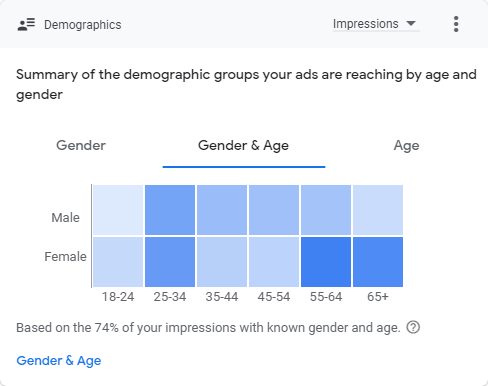Select the Gender & Age tab

(243, 146)
